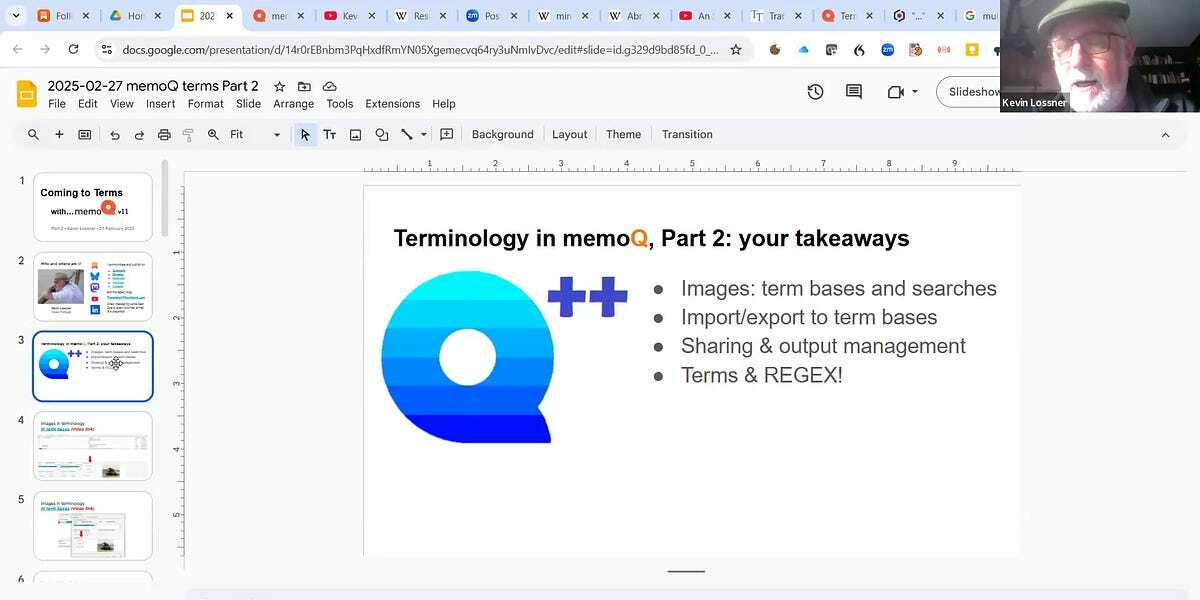Screen dimensions: 1200x600
Task: Open the Slide menu
Action: (x=249, y=104)
